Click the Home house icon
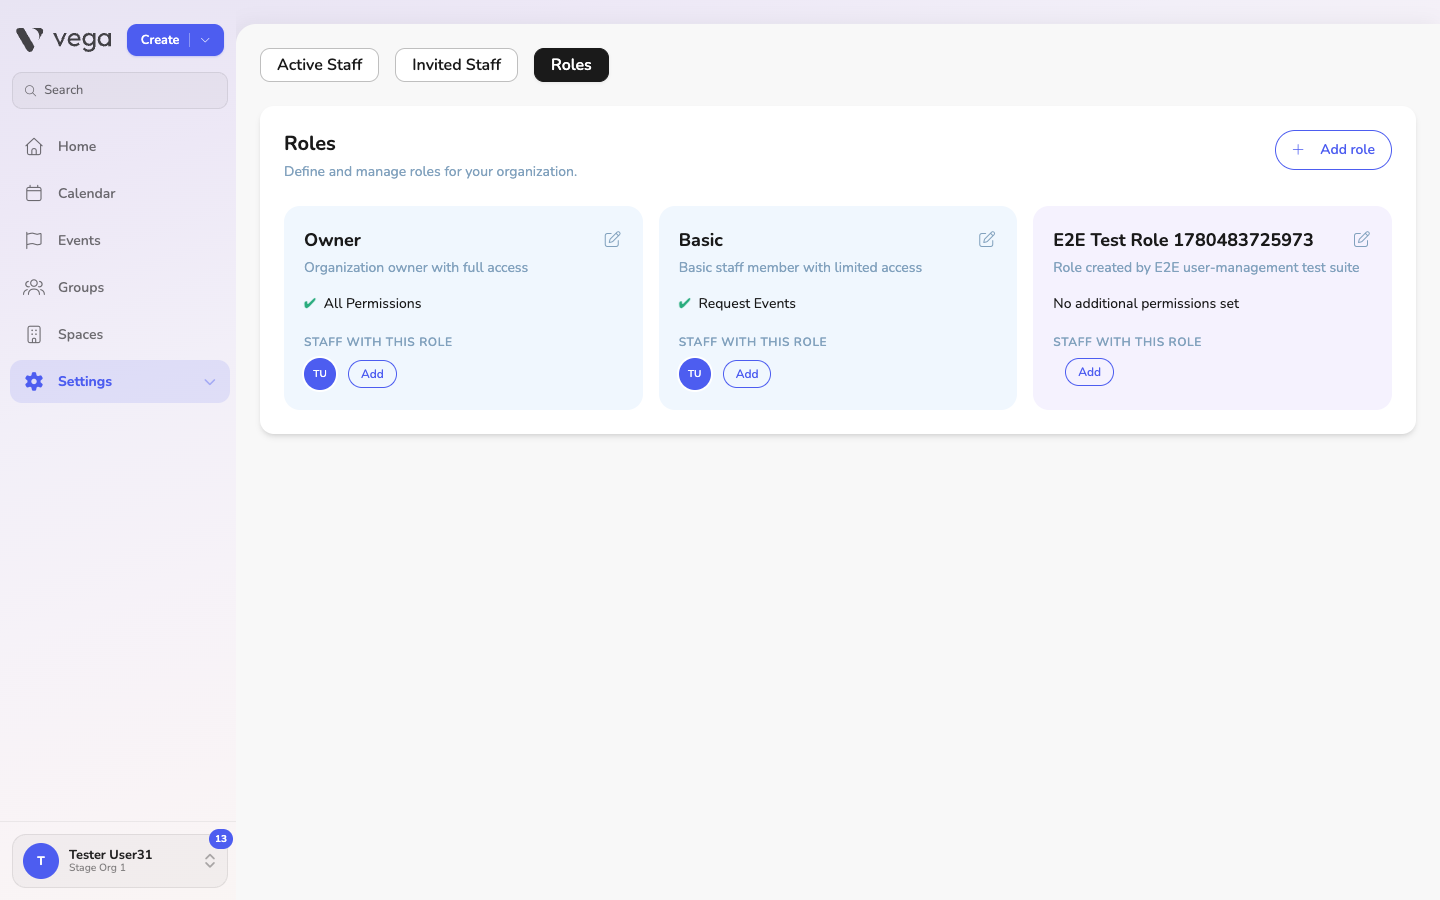Viewport: 1440px width, 900px height. pyautogui.click(x=34, y=147)
